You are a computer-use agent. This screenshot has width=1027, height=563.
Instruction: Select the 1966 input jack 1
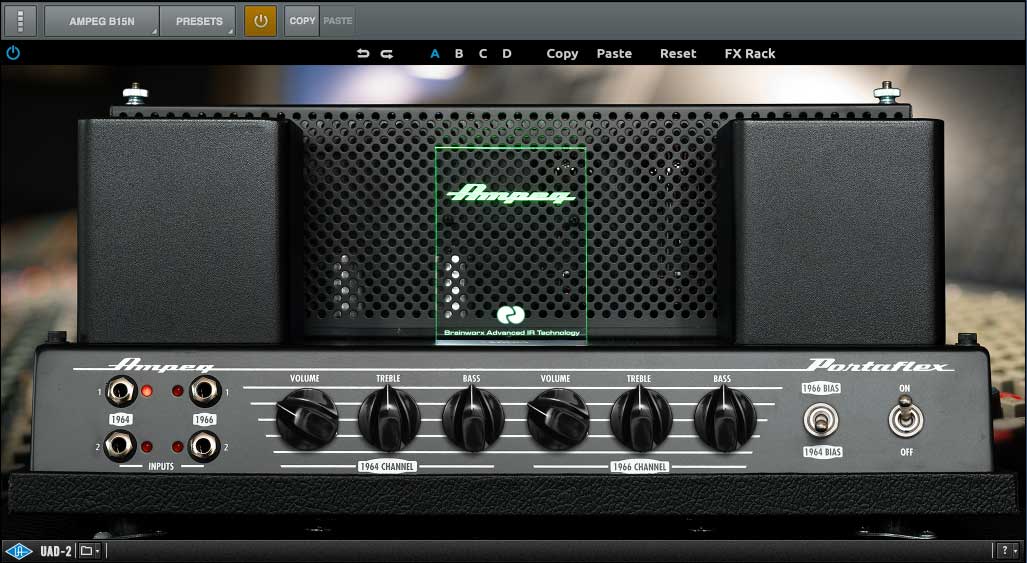point(205,391)
